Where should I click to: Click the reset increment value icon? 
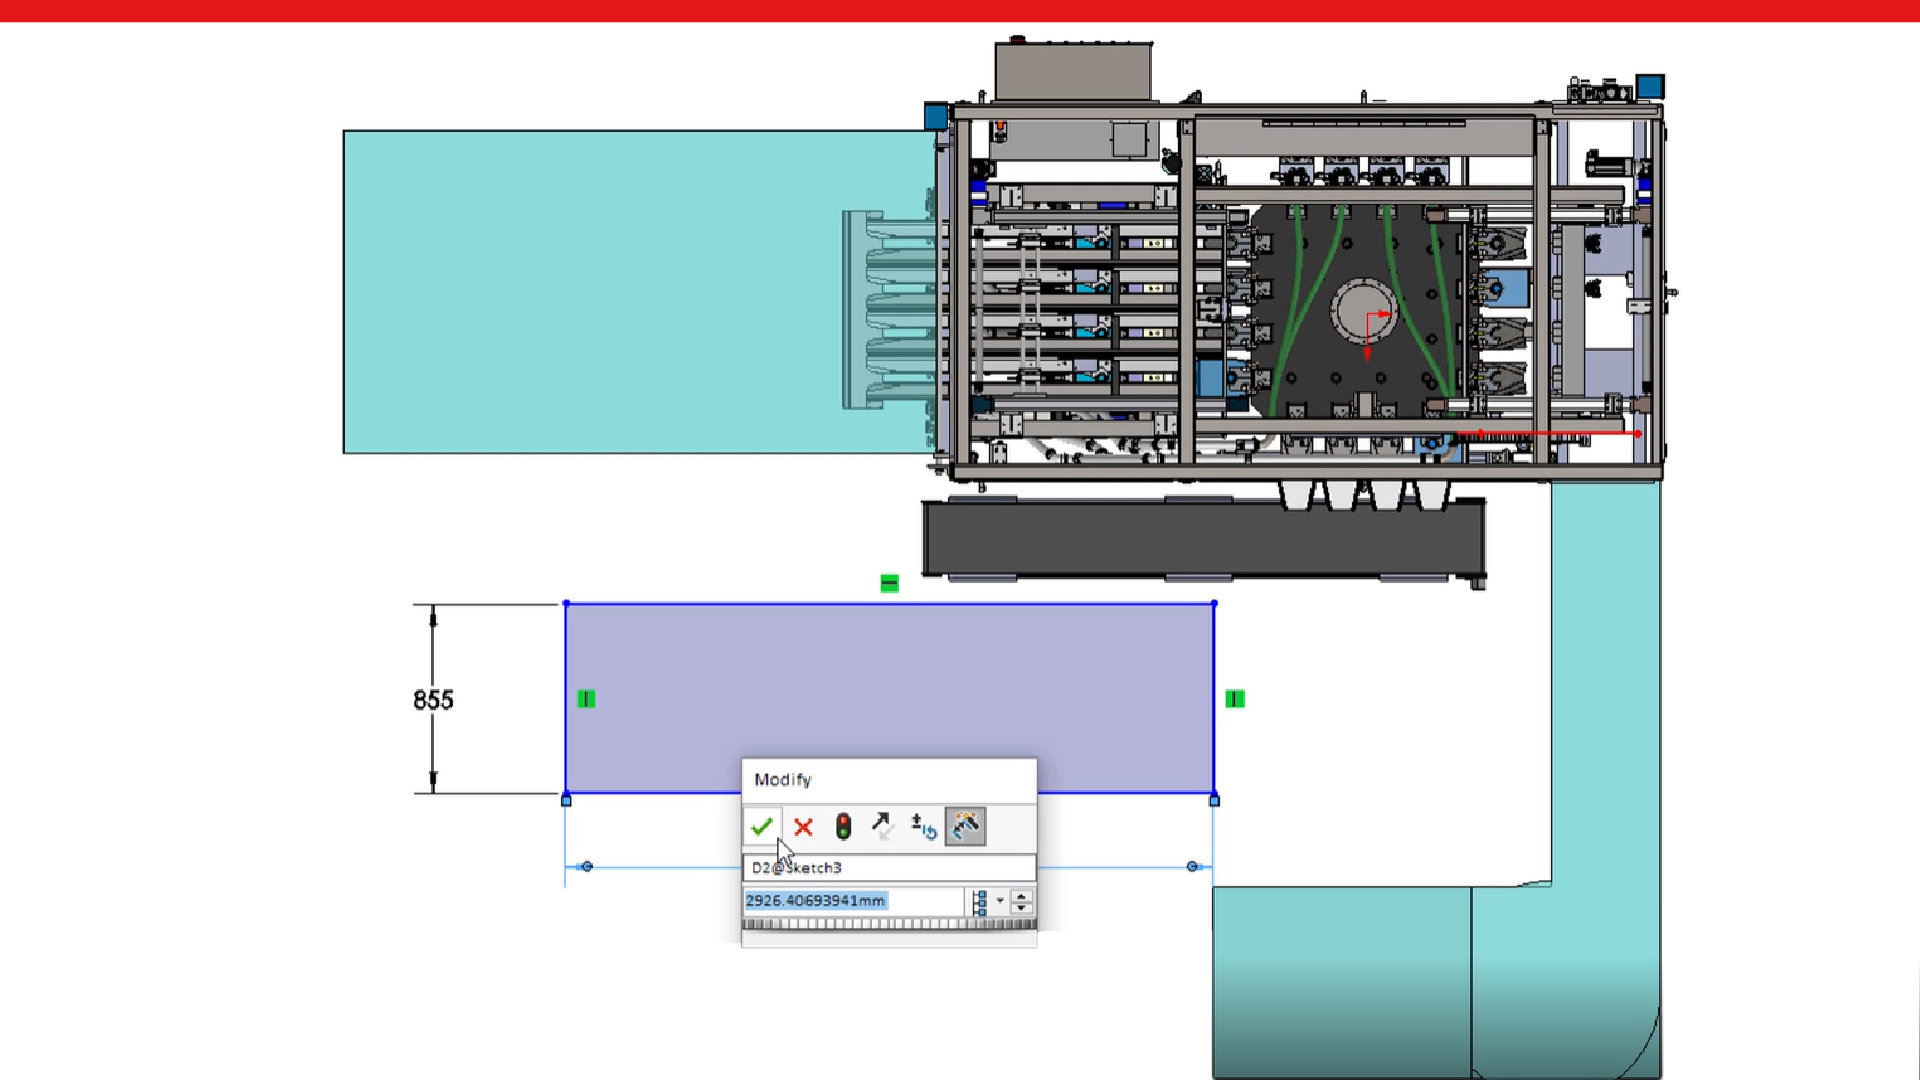click(923, 827)
